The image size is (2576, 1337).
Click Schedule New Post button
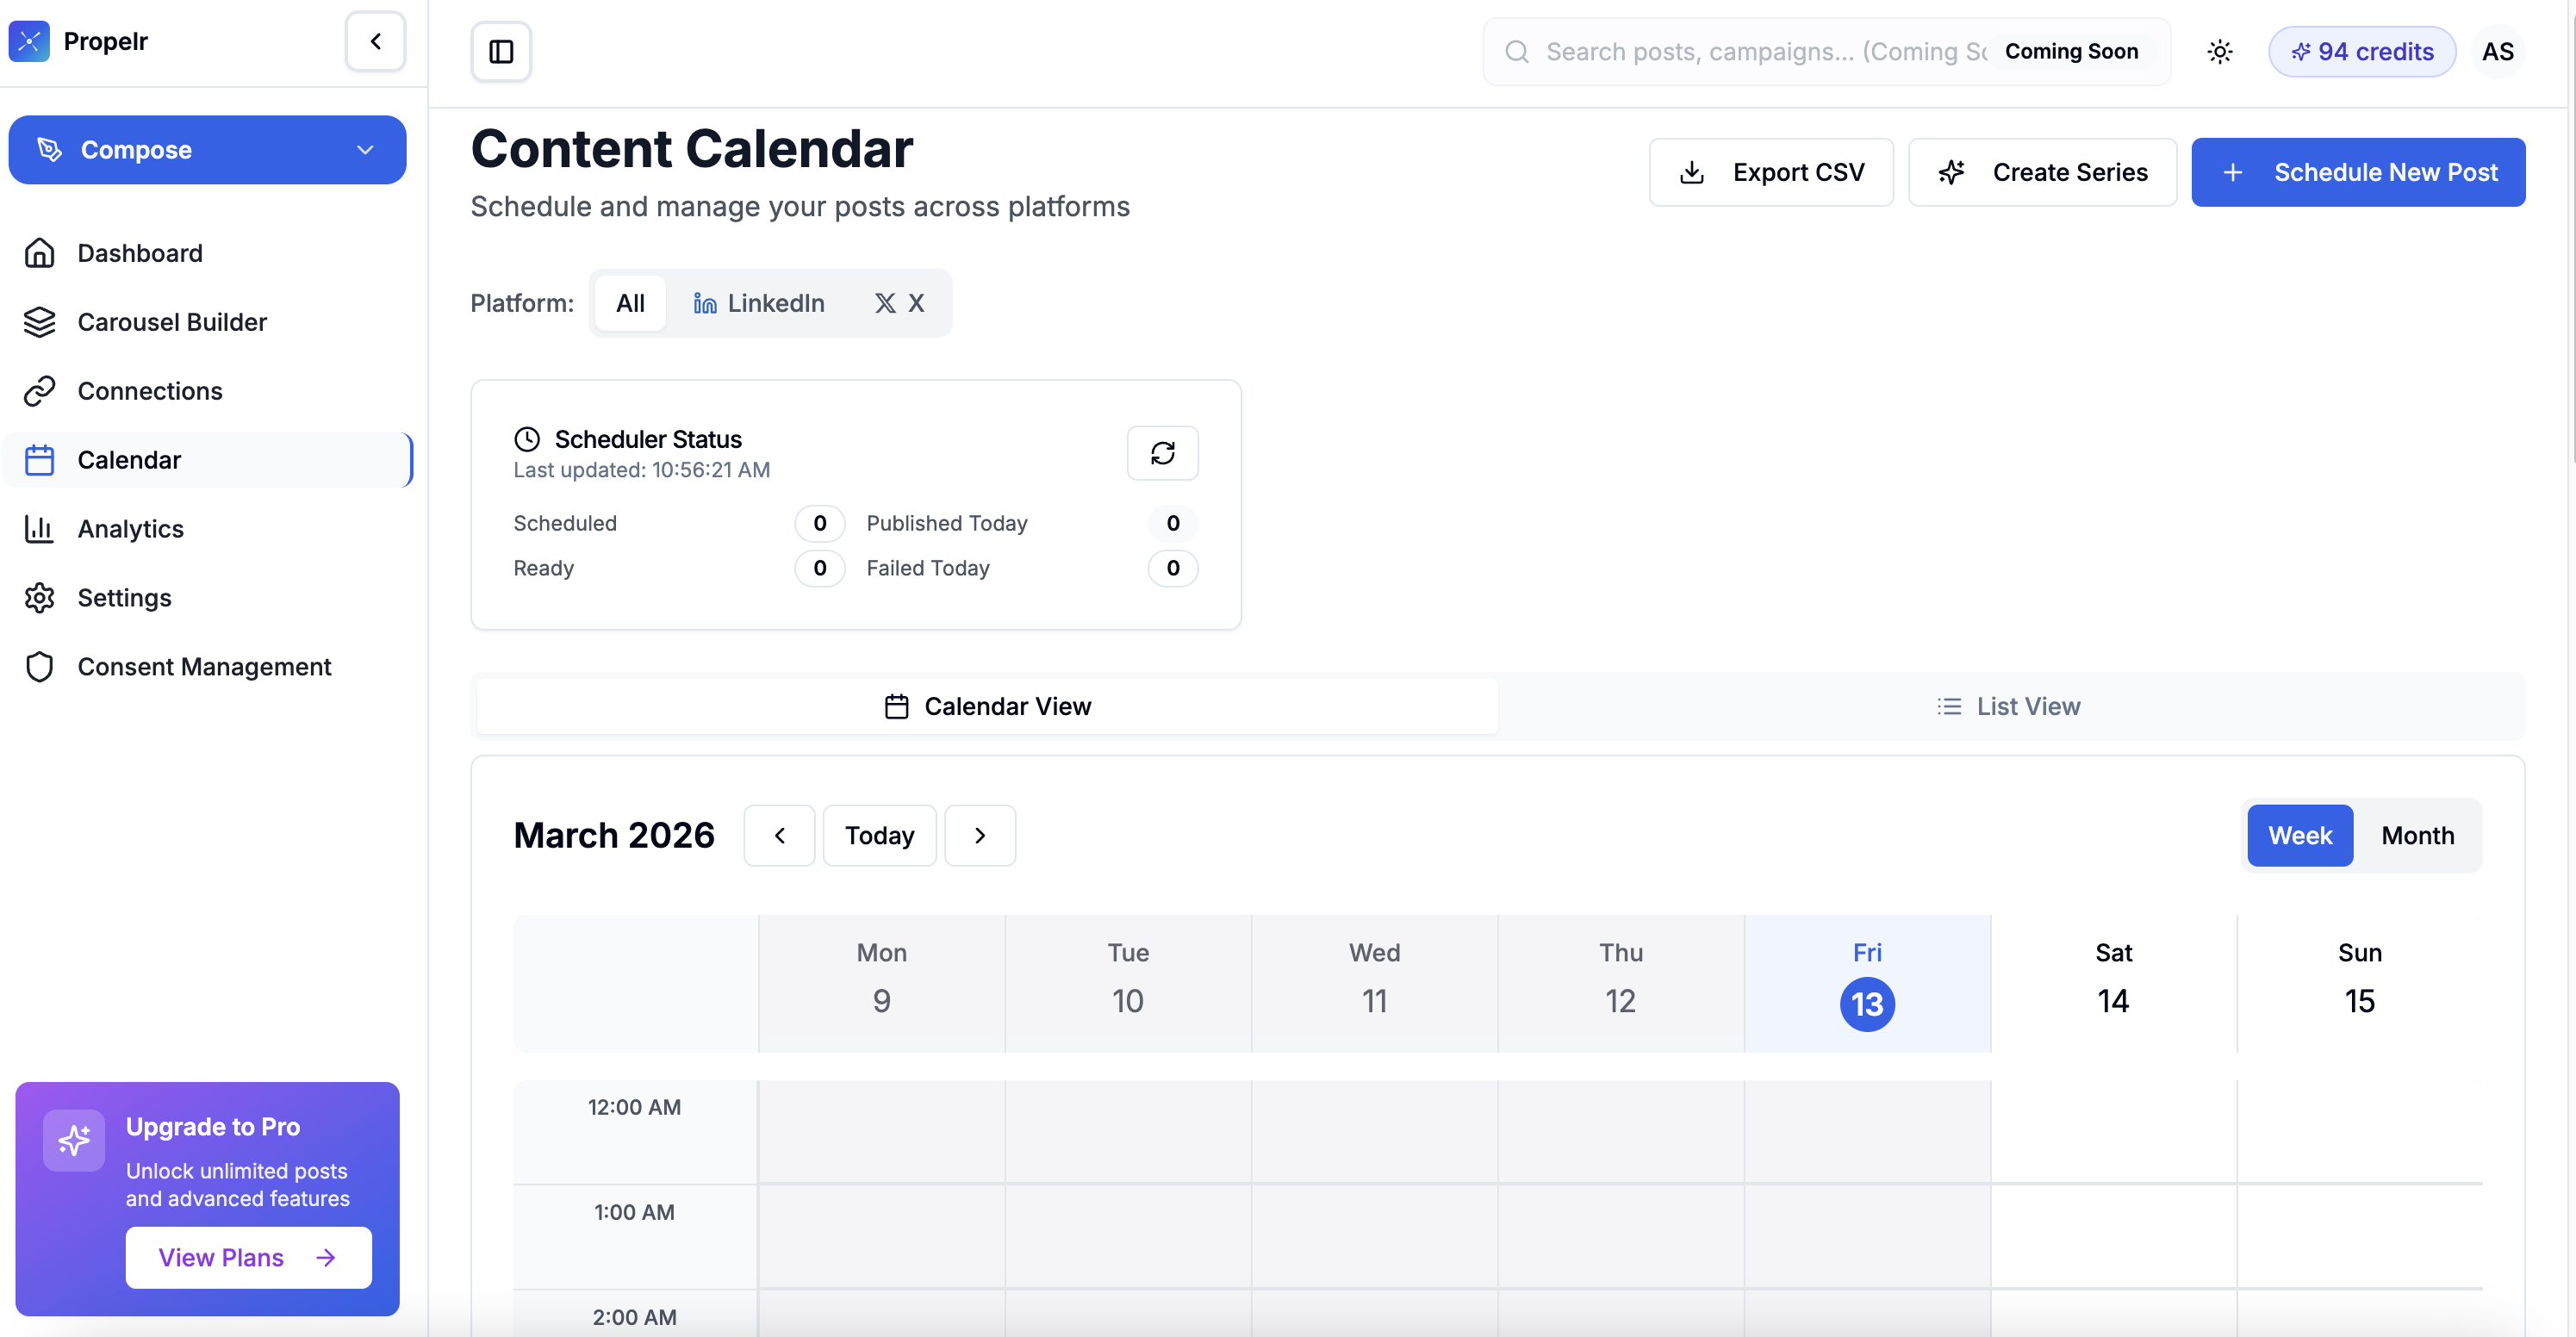[x=2357, y=172]
